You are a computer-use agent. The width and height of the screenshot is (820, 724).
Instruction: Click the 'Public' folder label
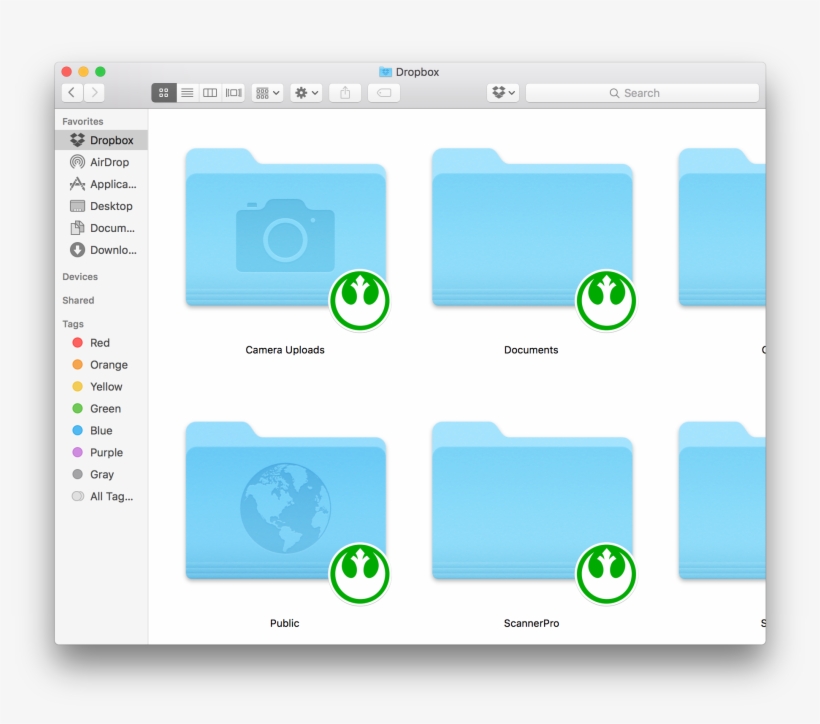point(284,623)
